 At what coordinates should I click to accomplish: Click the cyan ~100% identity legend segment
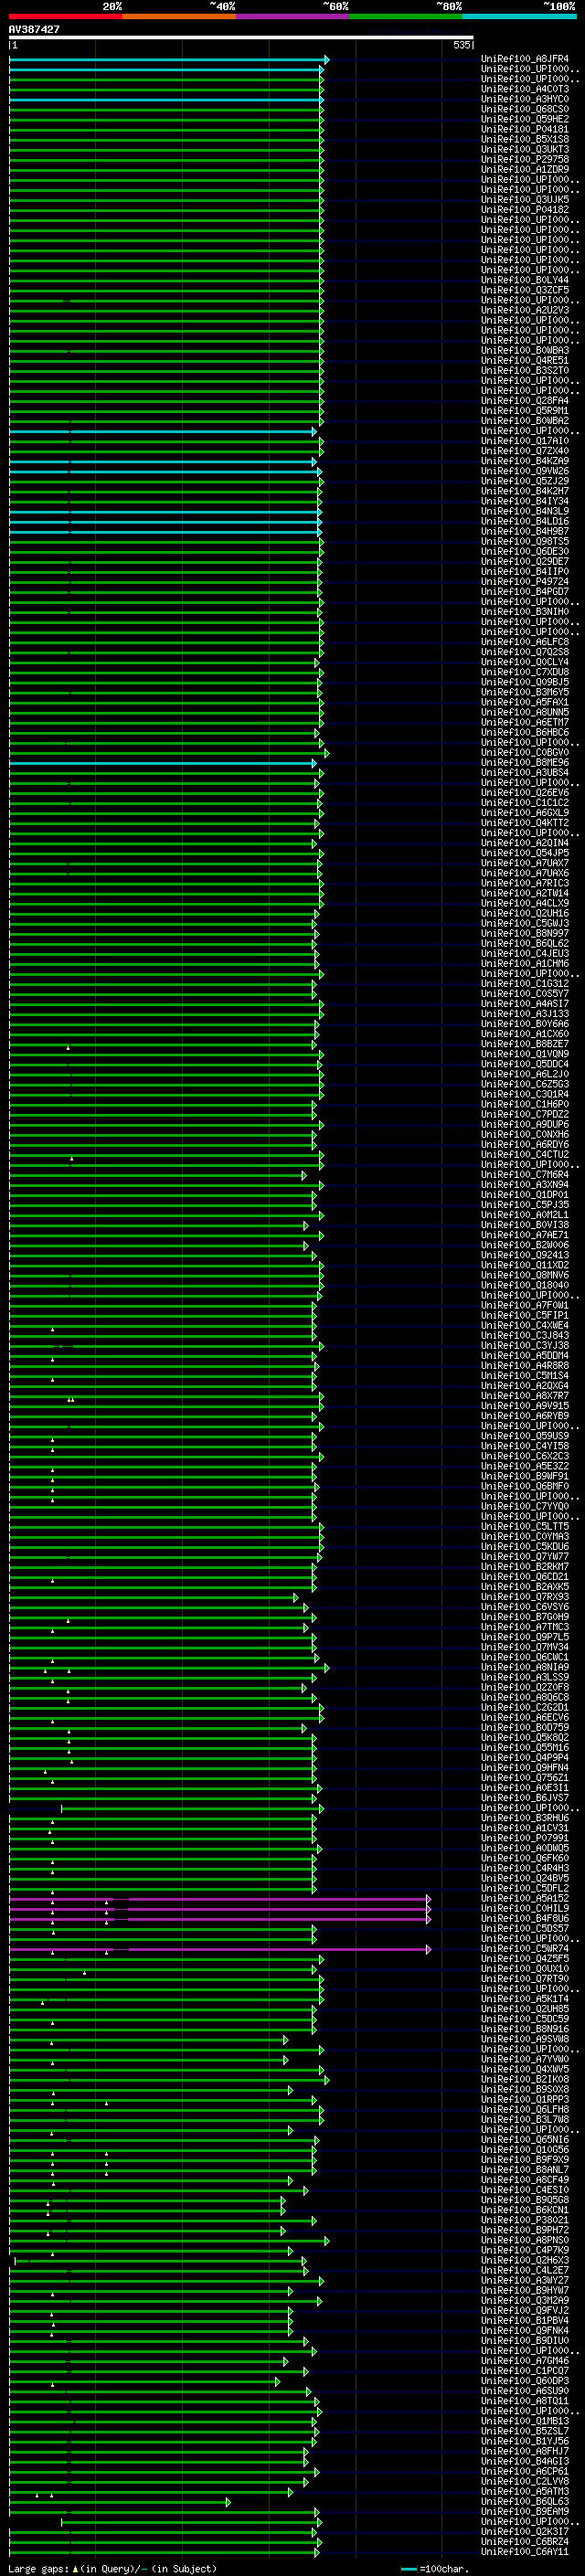(x=520, y=17)
